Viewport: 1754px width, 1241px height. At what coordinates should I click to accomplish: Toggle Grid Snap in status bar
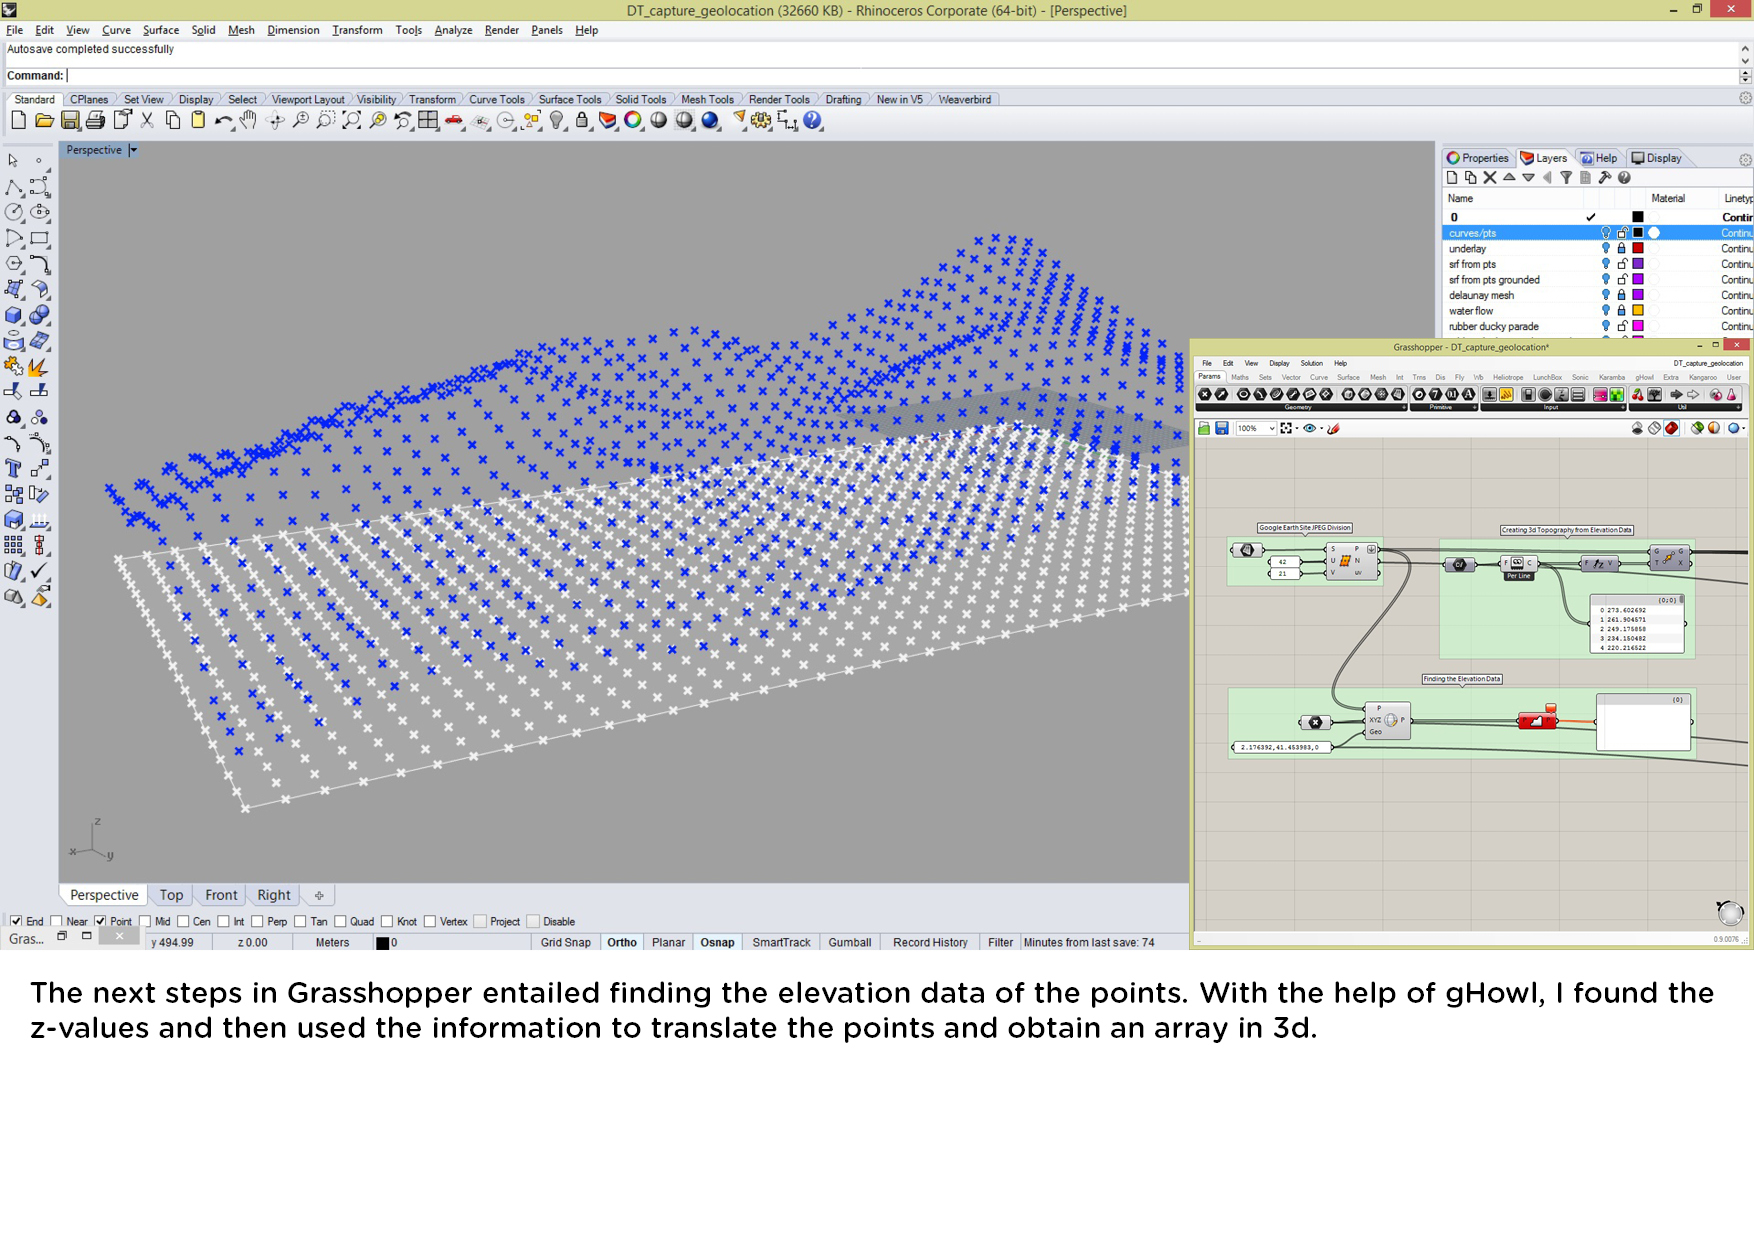pos(565,943)
